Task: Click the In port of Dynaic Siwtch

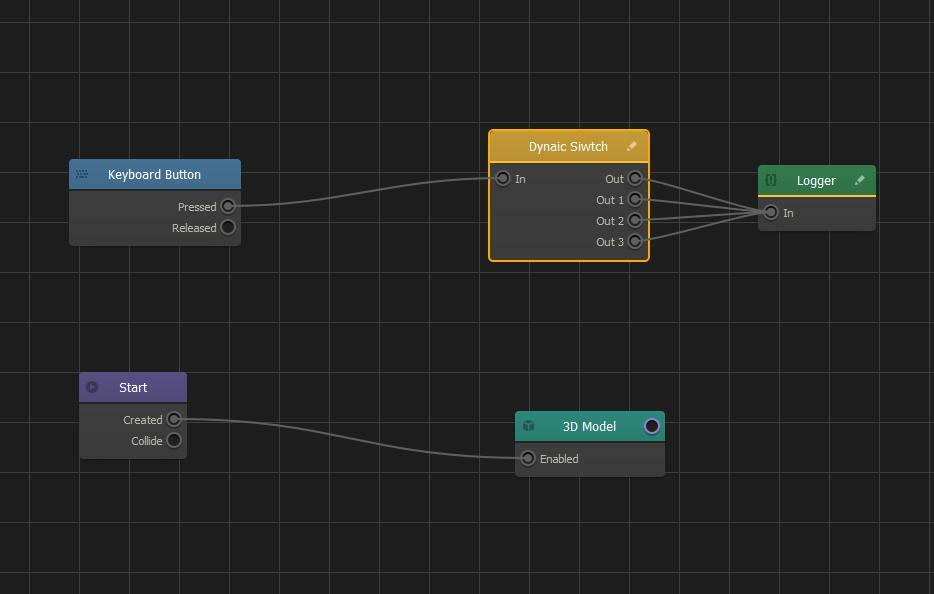Action: pos(503,179)
